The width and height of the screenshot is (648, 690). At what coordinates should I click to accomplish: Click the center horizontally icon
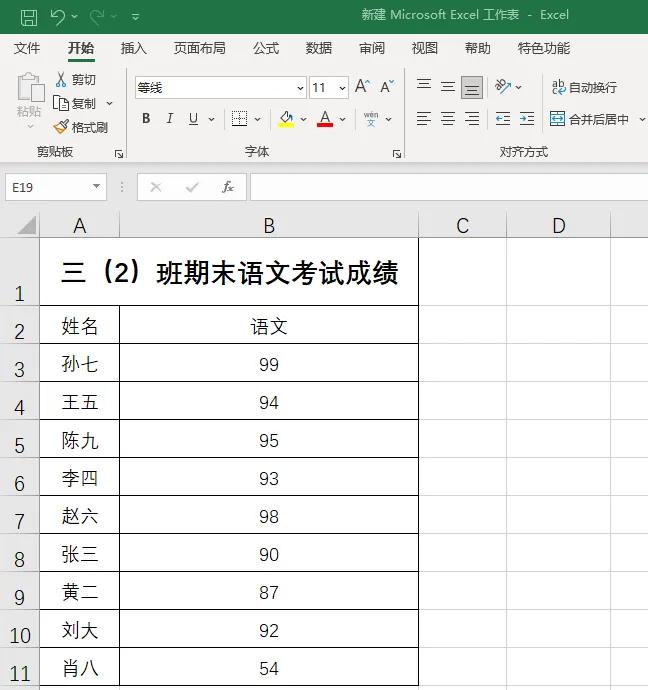(448, 119)
